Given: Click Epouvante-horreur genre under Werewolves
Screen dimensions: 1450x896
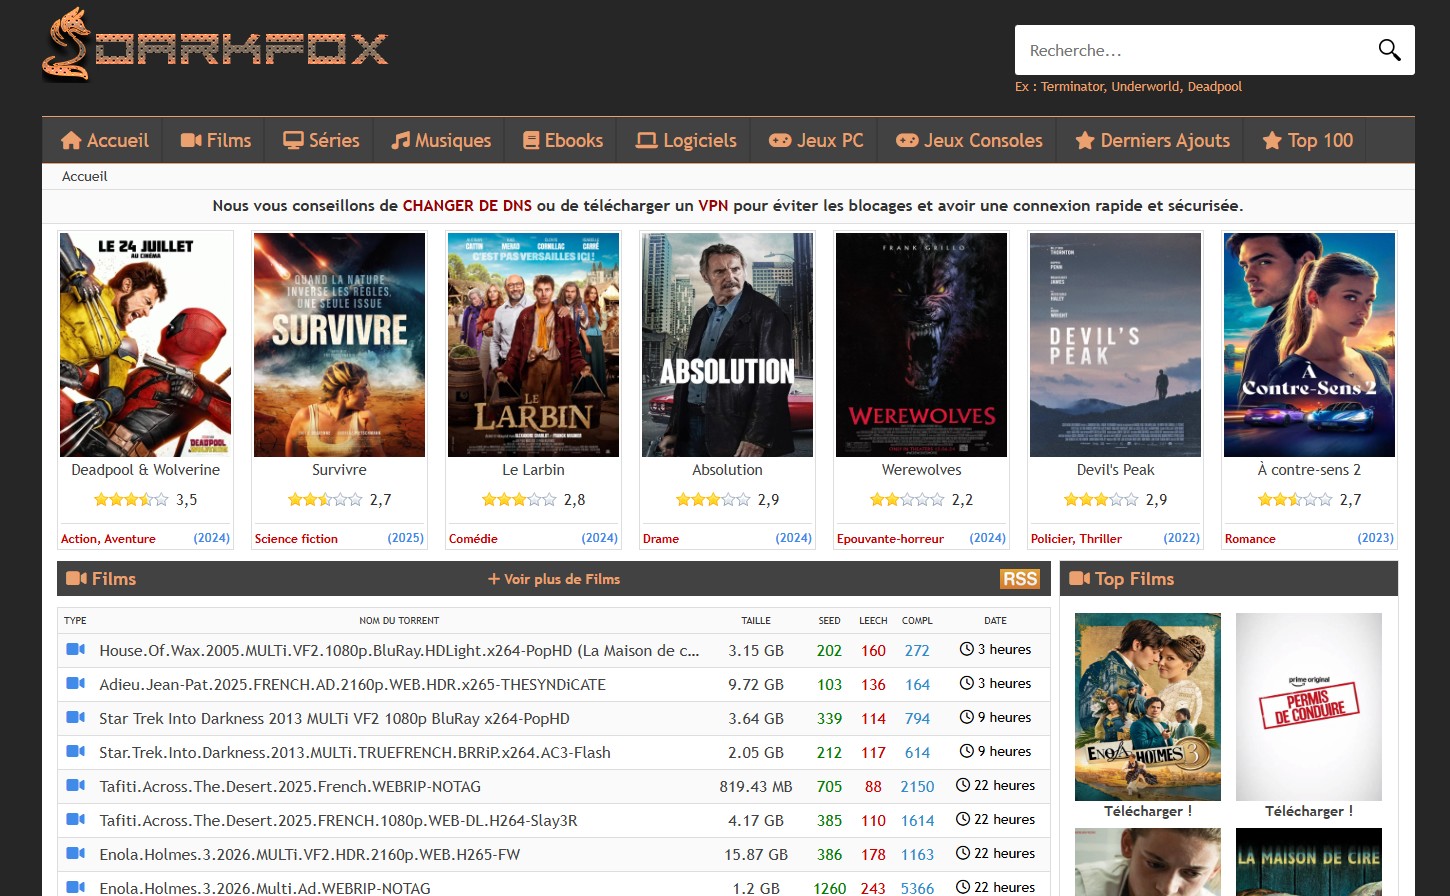Looking at the screenshot, I should 890,538.
